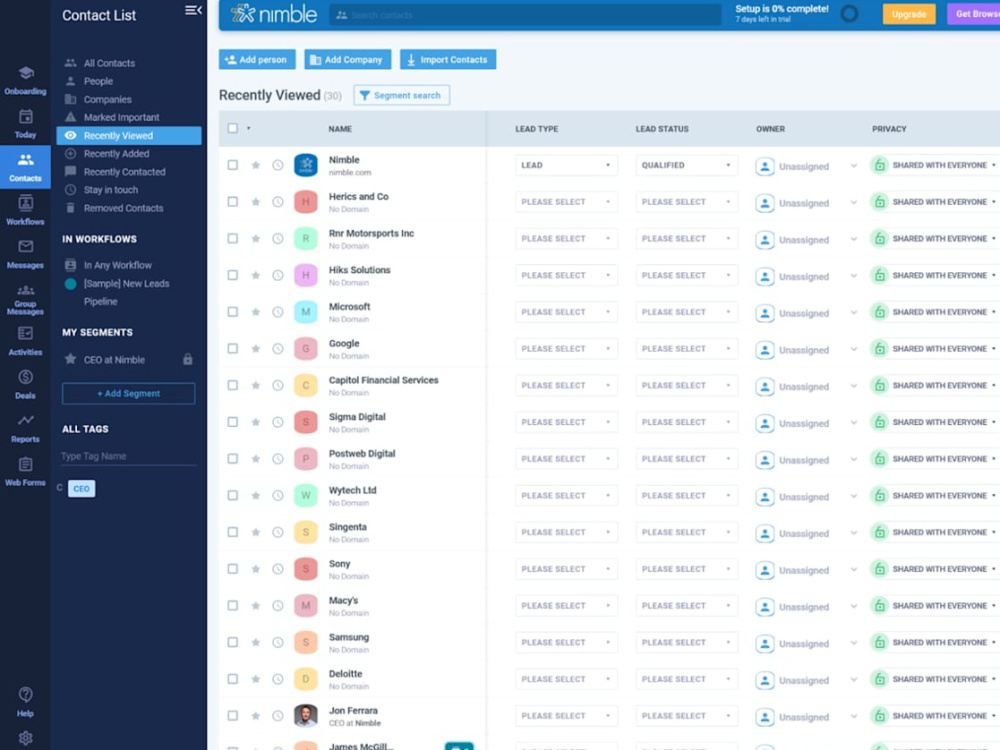Click the Type Tag Name field
The image size is (1000, 750).
coord(128,456)
